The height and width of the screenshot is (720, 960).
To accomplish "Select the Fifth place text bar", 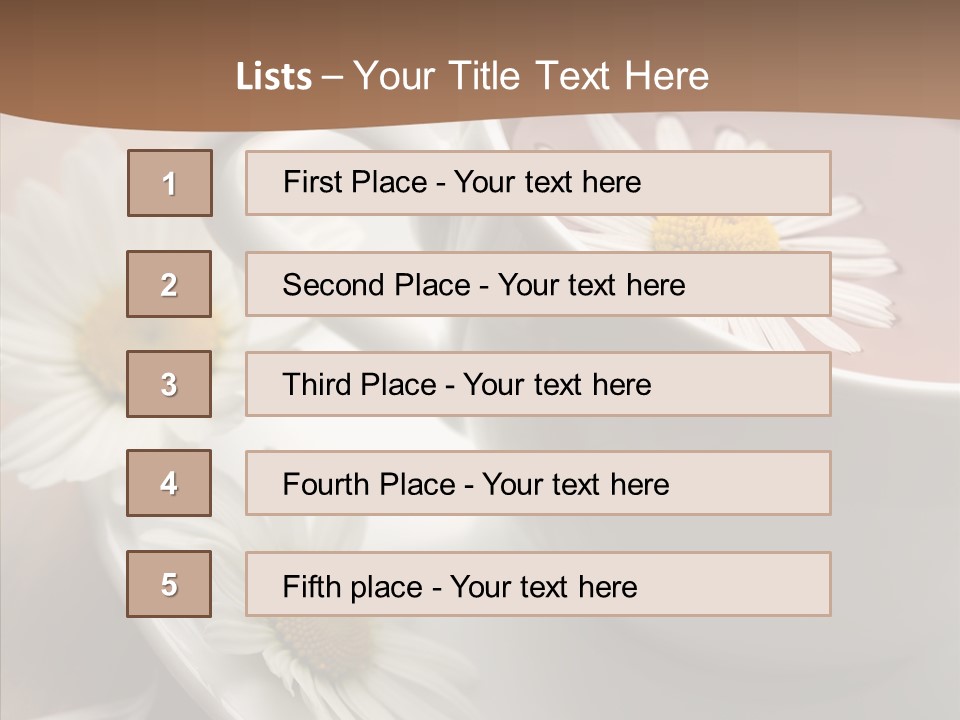I will (x=538, y=584).
